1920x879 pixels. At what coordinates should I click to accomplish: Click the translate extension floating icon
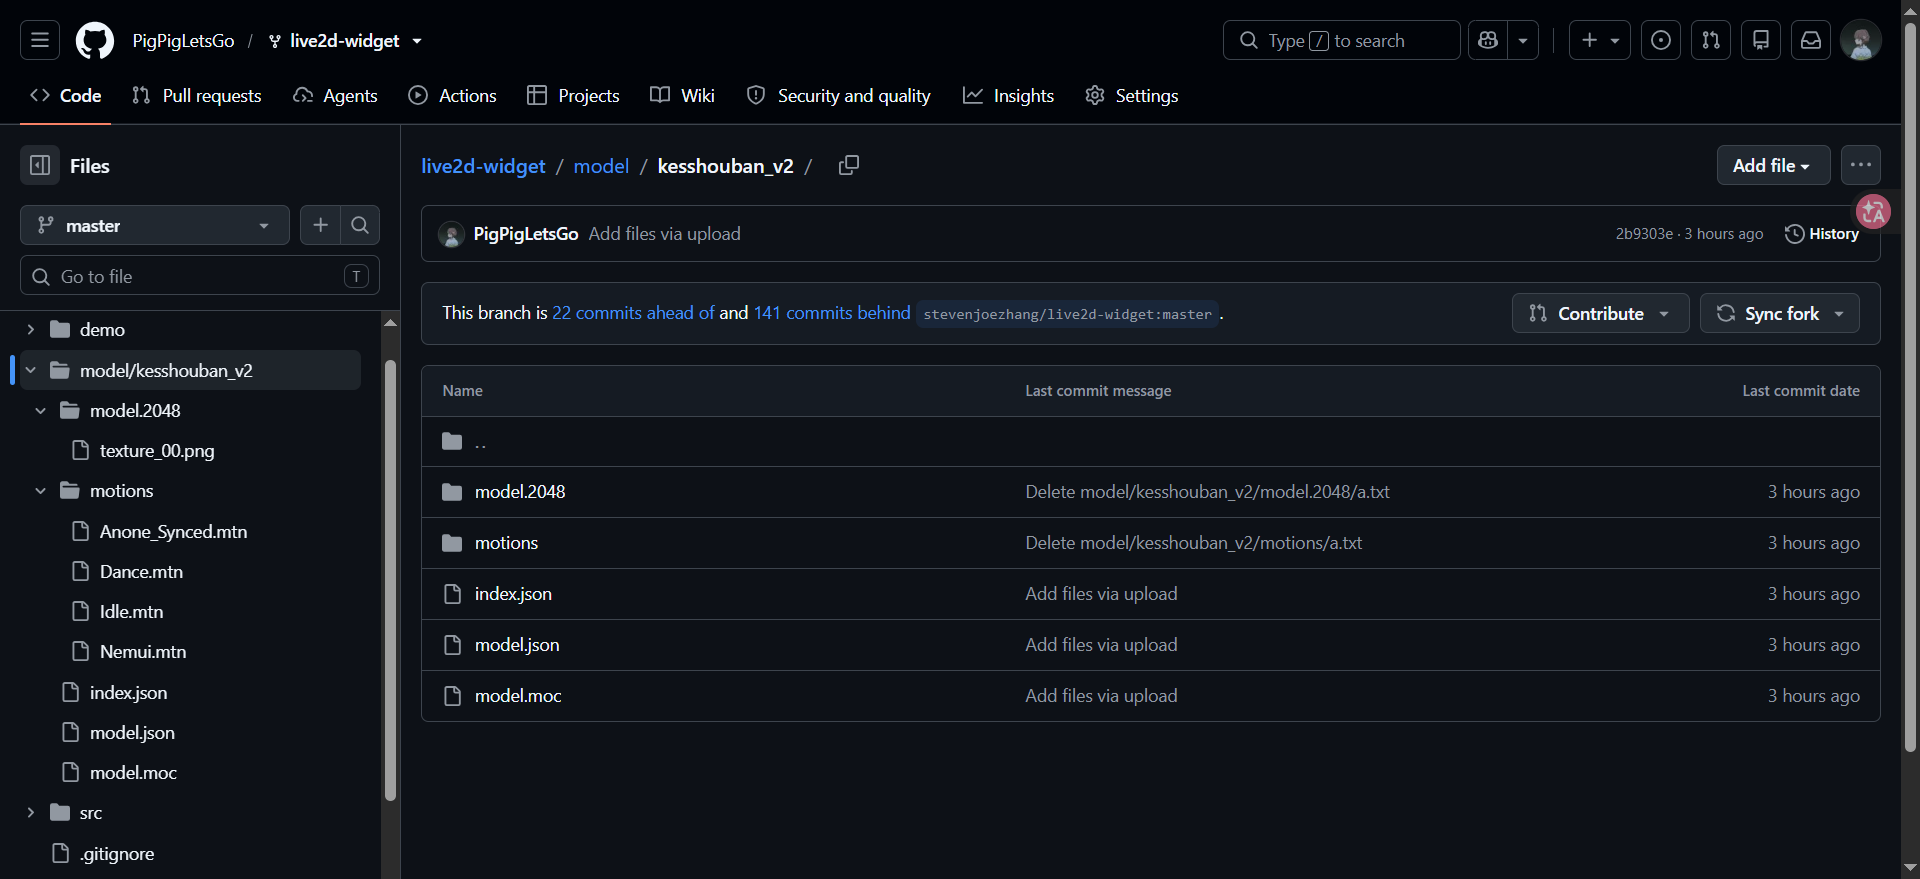1873,211
